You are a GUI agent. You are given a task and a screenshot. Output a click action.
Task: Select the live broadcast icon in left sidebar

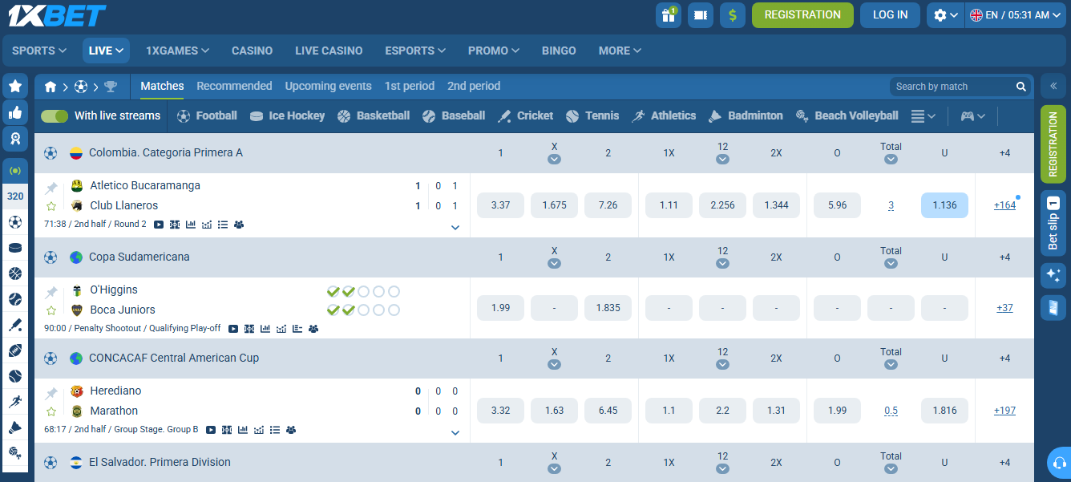click(15, 170)
